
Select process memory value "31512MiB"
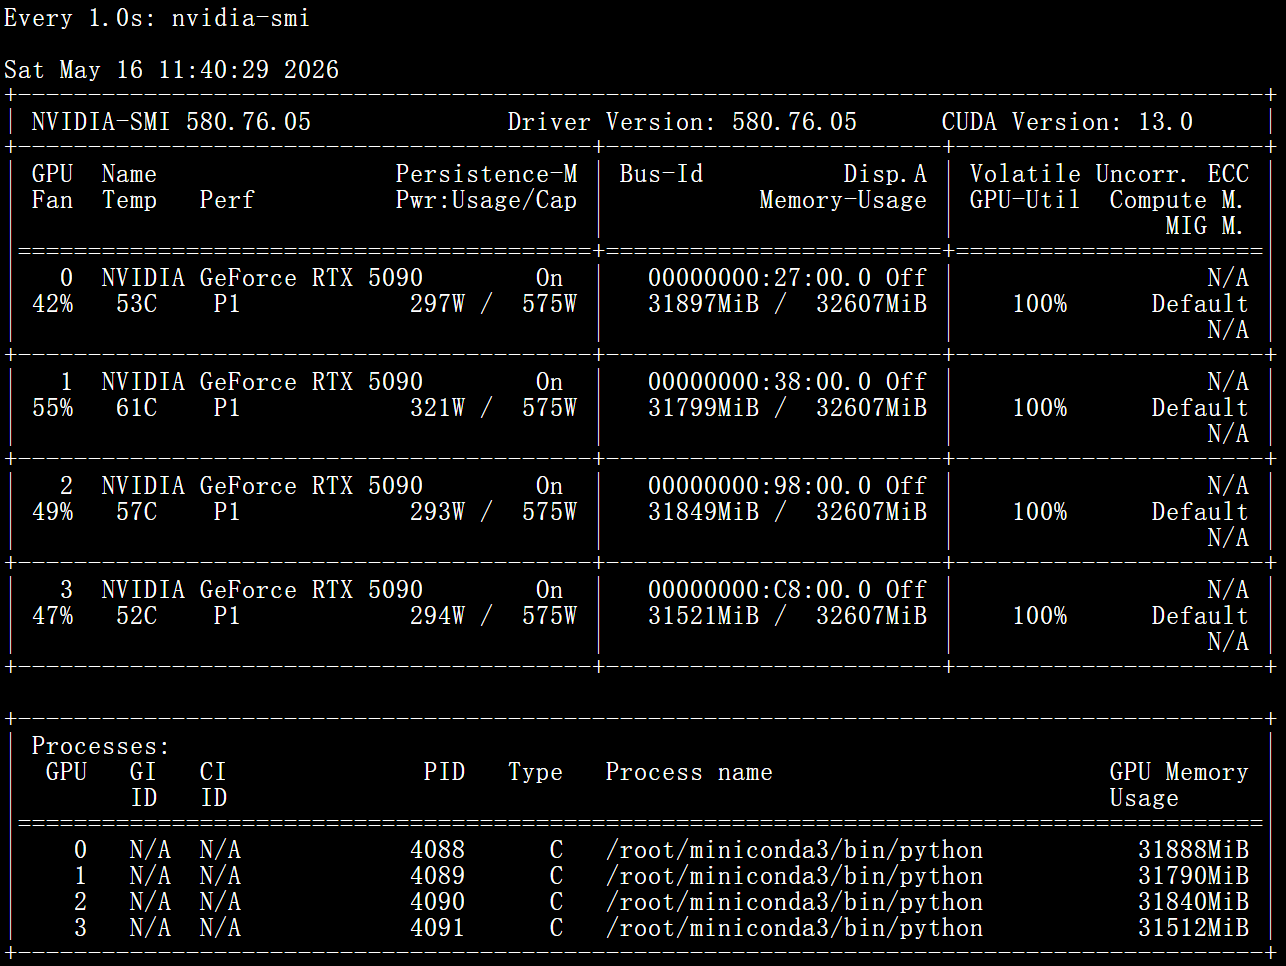1193,928
